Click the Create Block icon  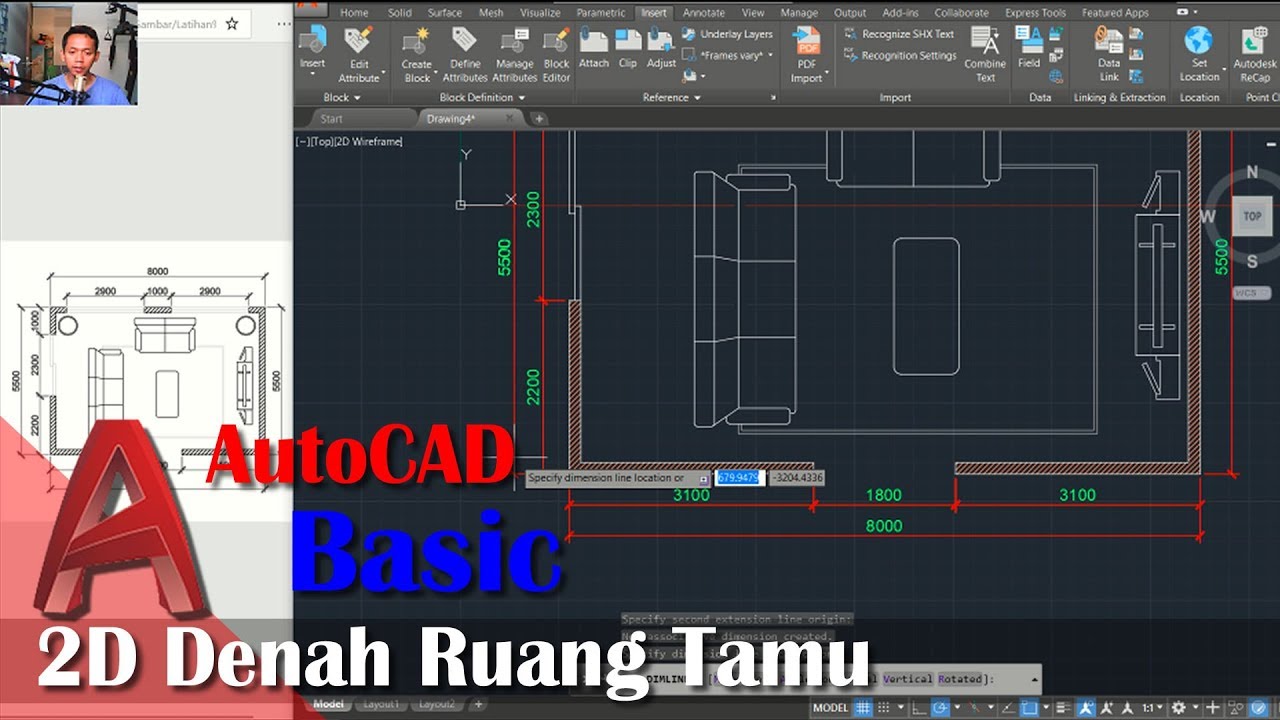click(x=417, y=41)
